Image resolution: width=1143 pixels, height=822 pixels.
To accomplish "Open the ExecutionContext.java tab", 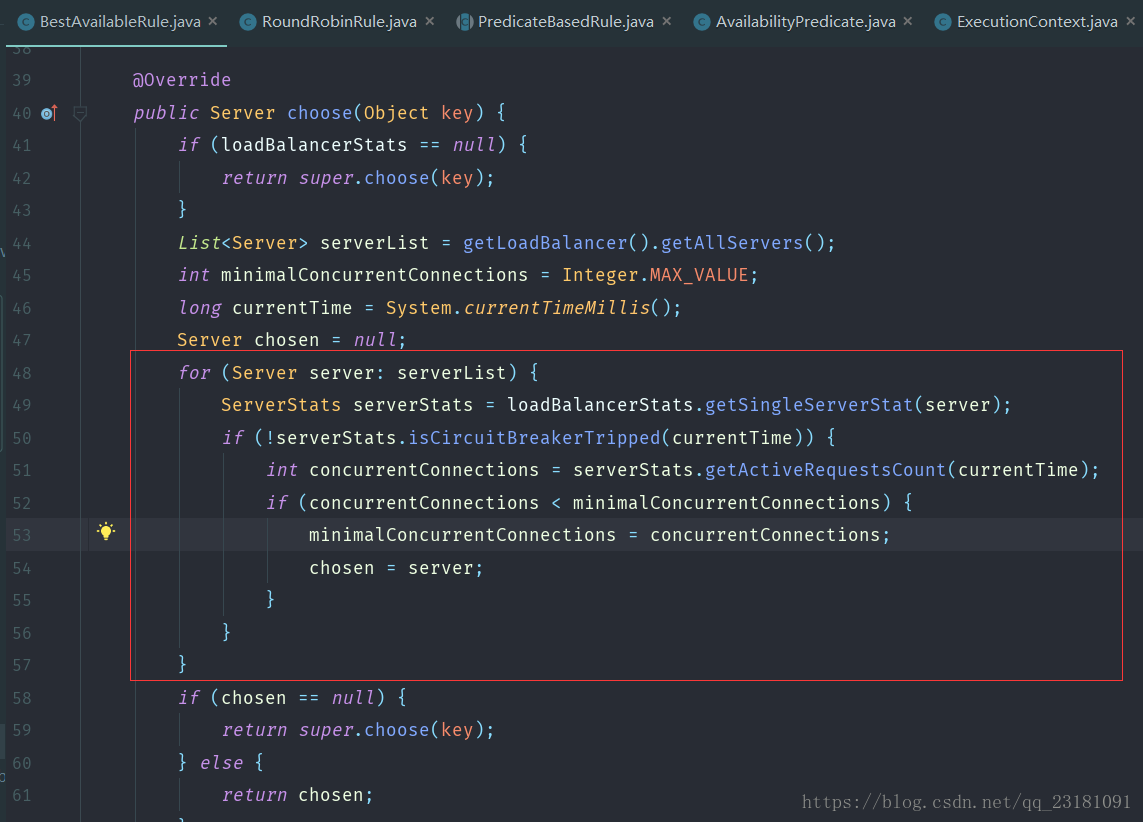I will point(1037,22).
